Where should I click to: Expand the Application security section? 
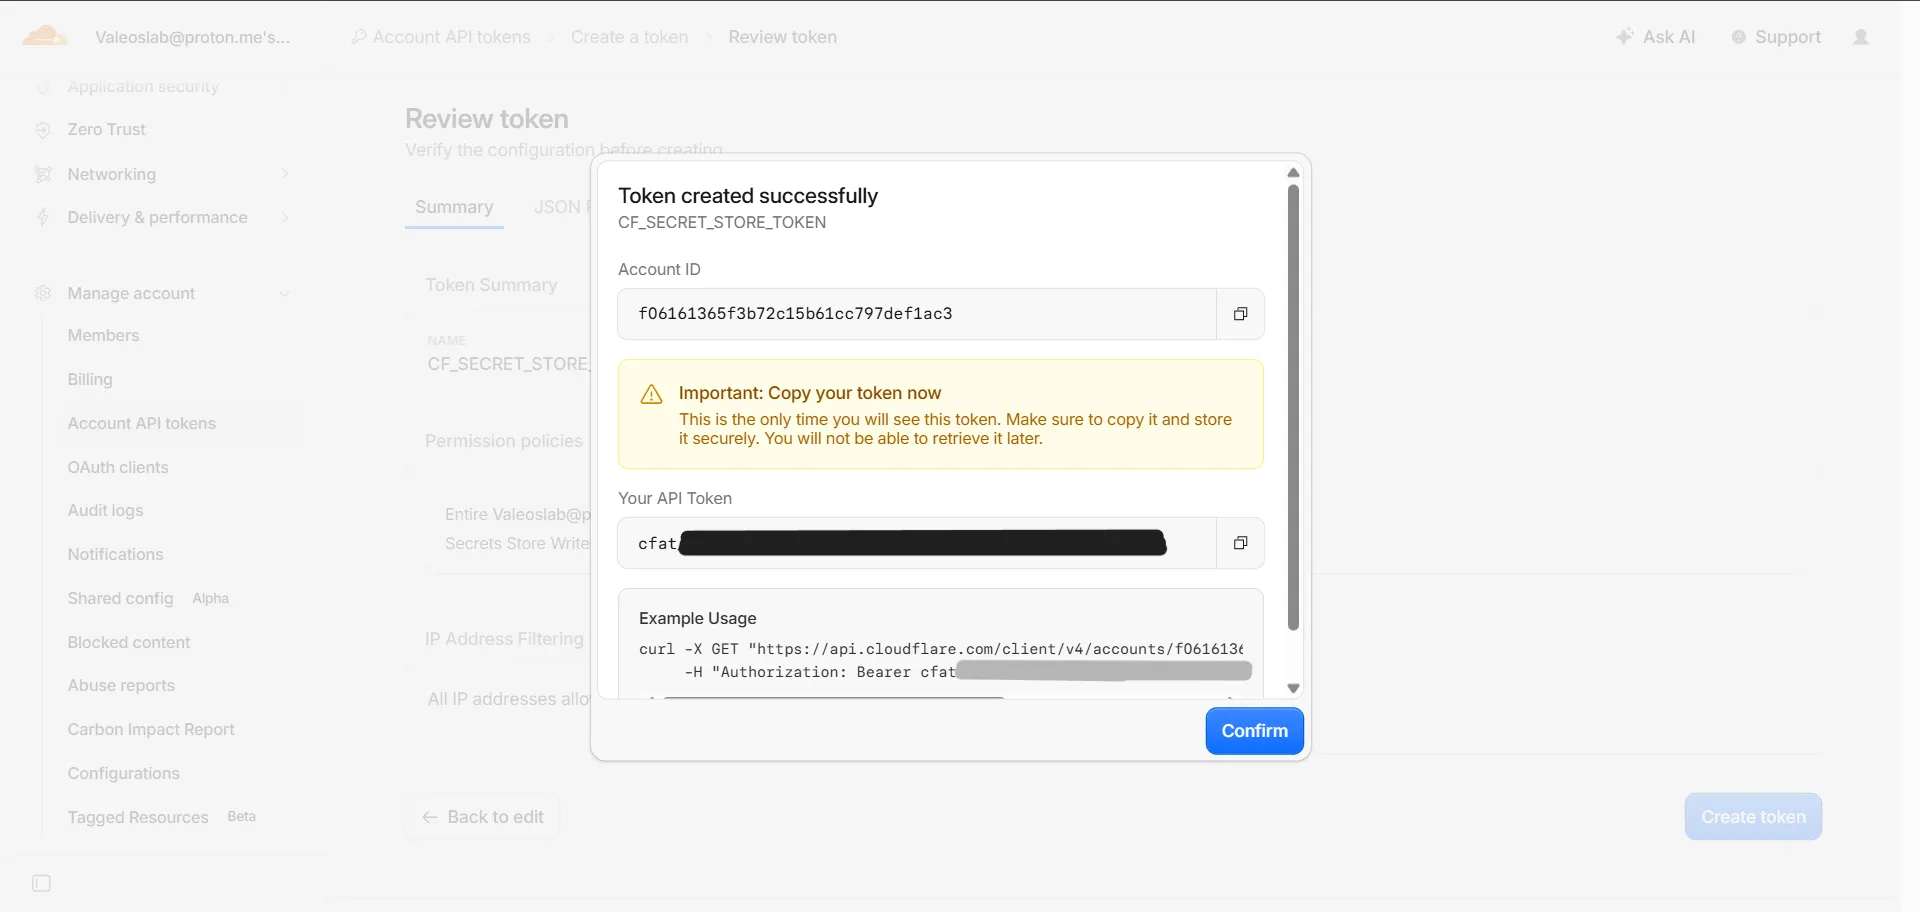[285, 87]
